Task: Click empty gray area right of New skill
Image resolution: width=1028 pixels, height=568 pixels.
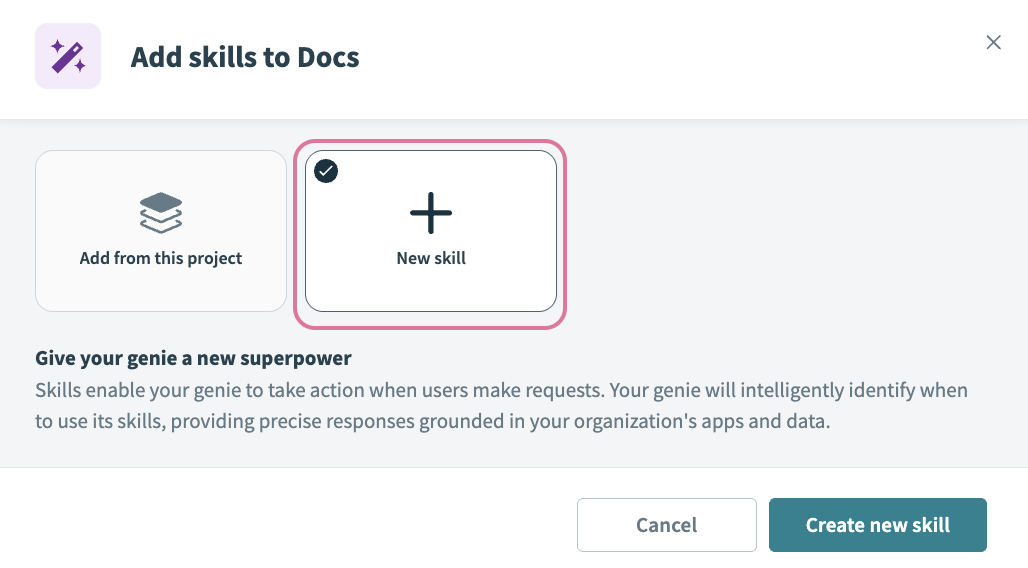Action: (x=790, y=230)
